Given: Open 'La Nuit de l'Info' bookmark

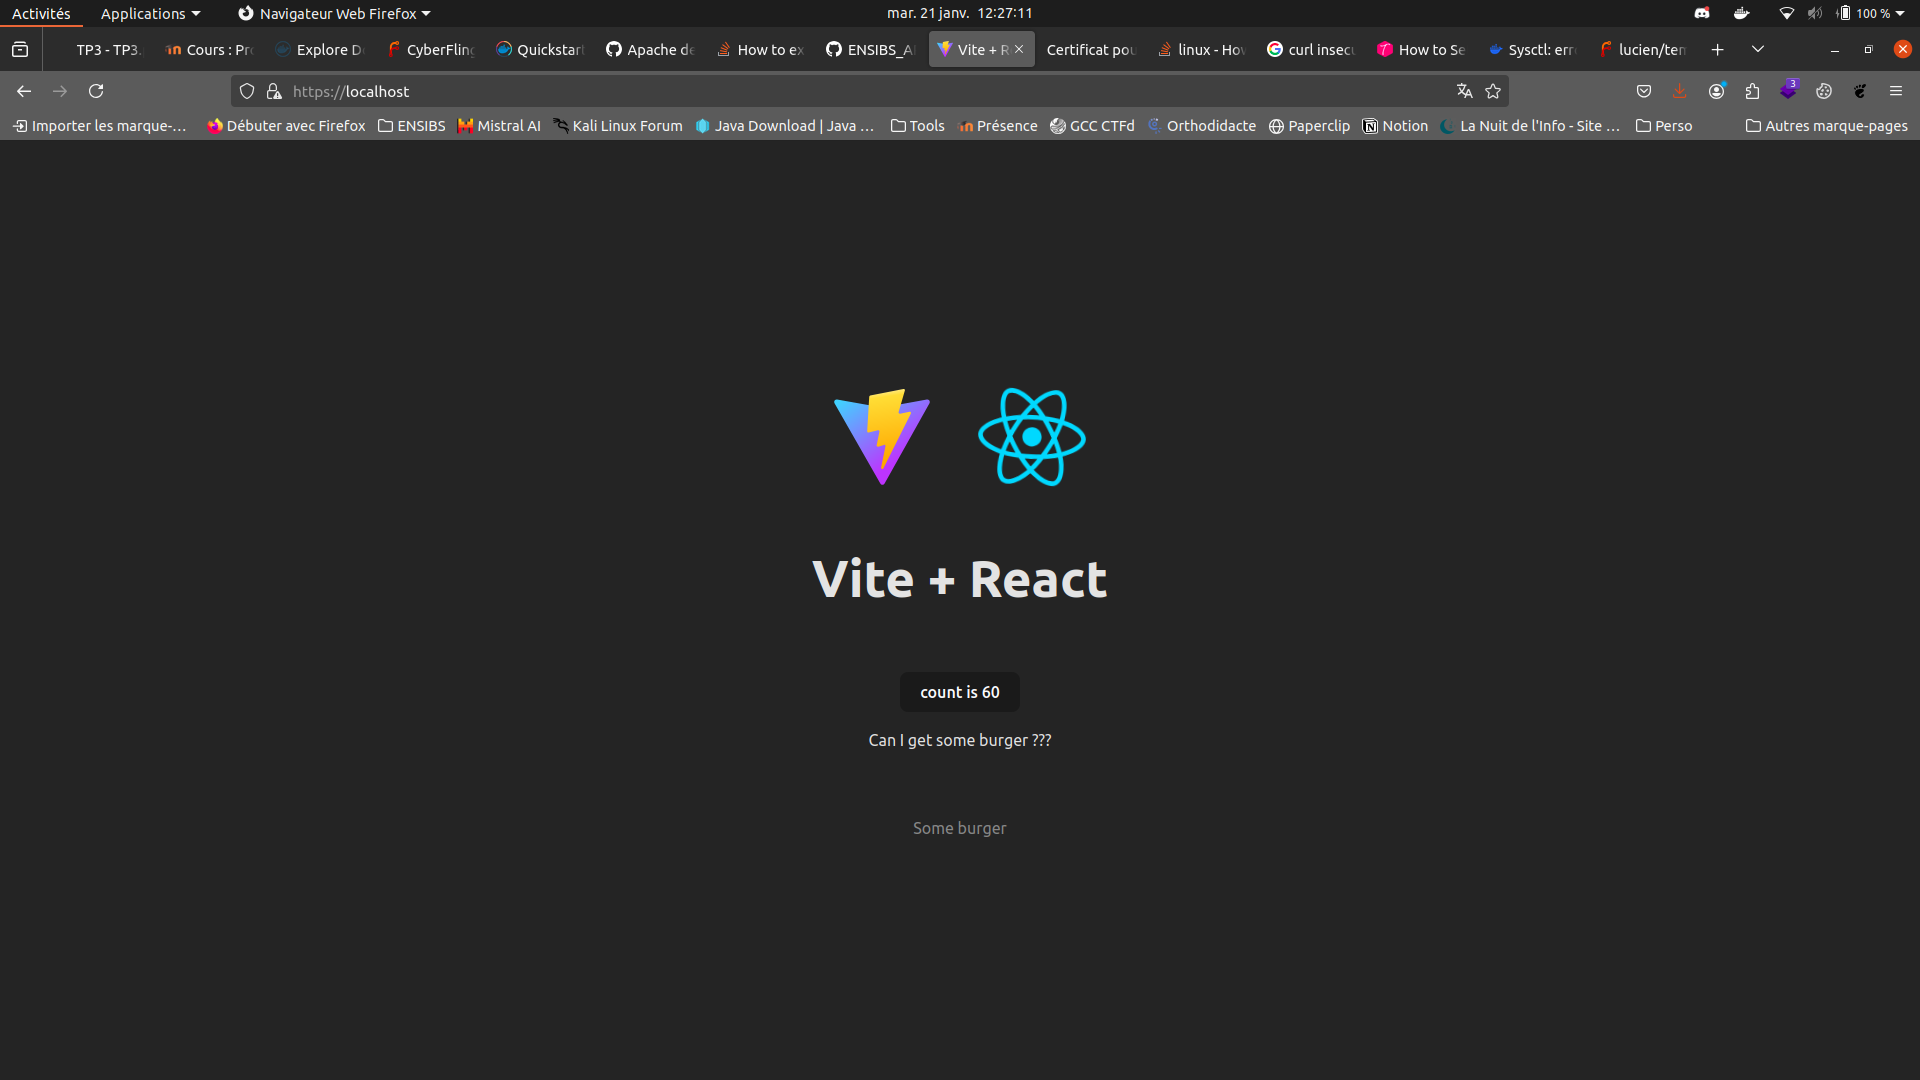Looking at the screenshot, I should tap(1530, 126).
